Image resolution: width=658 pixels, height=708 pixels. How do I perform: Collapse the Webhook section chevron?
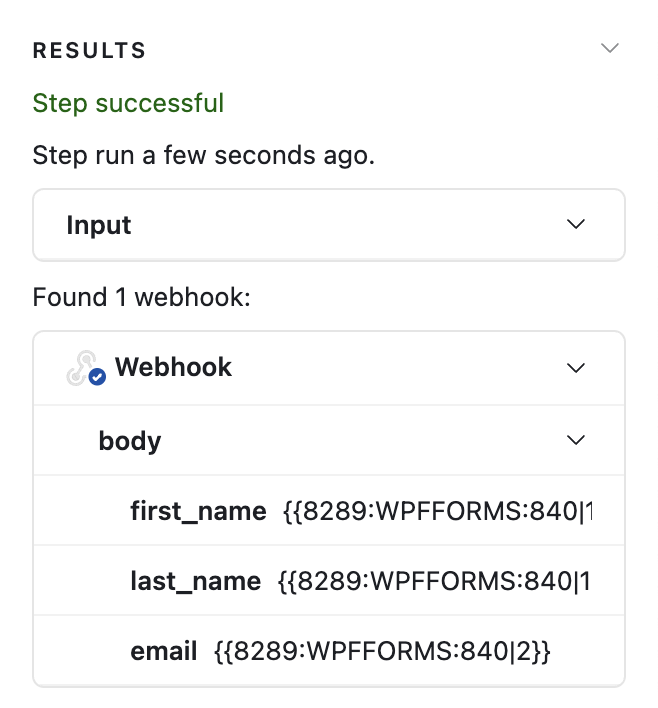[x=575, y=368]
